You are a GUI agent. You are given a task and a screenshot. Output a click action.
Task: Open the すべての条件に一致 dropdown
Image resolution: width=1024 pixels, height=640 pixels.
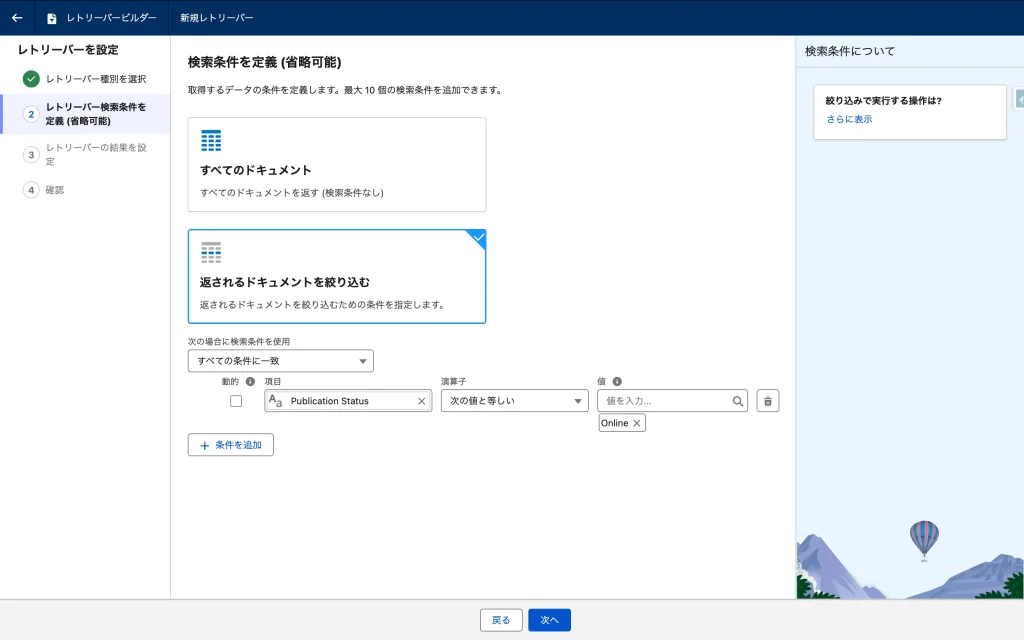281,361
